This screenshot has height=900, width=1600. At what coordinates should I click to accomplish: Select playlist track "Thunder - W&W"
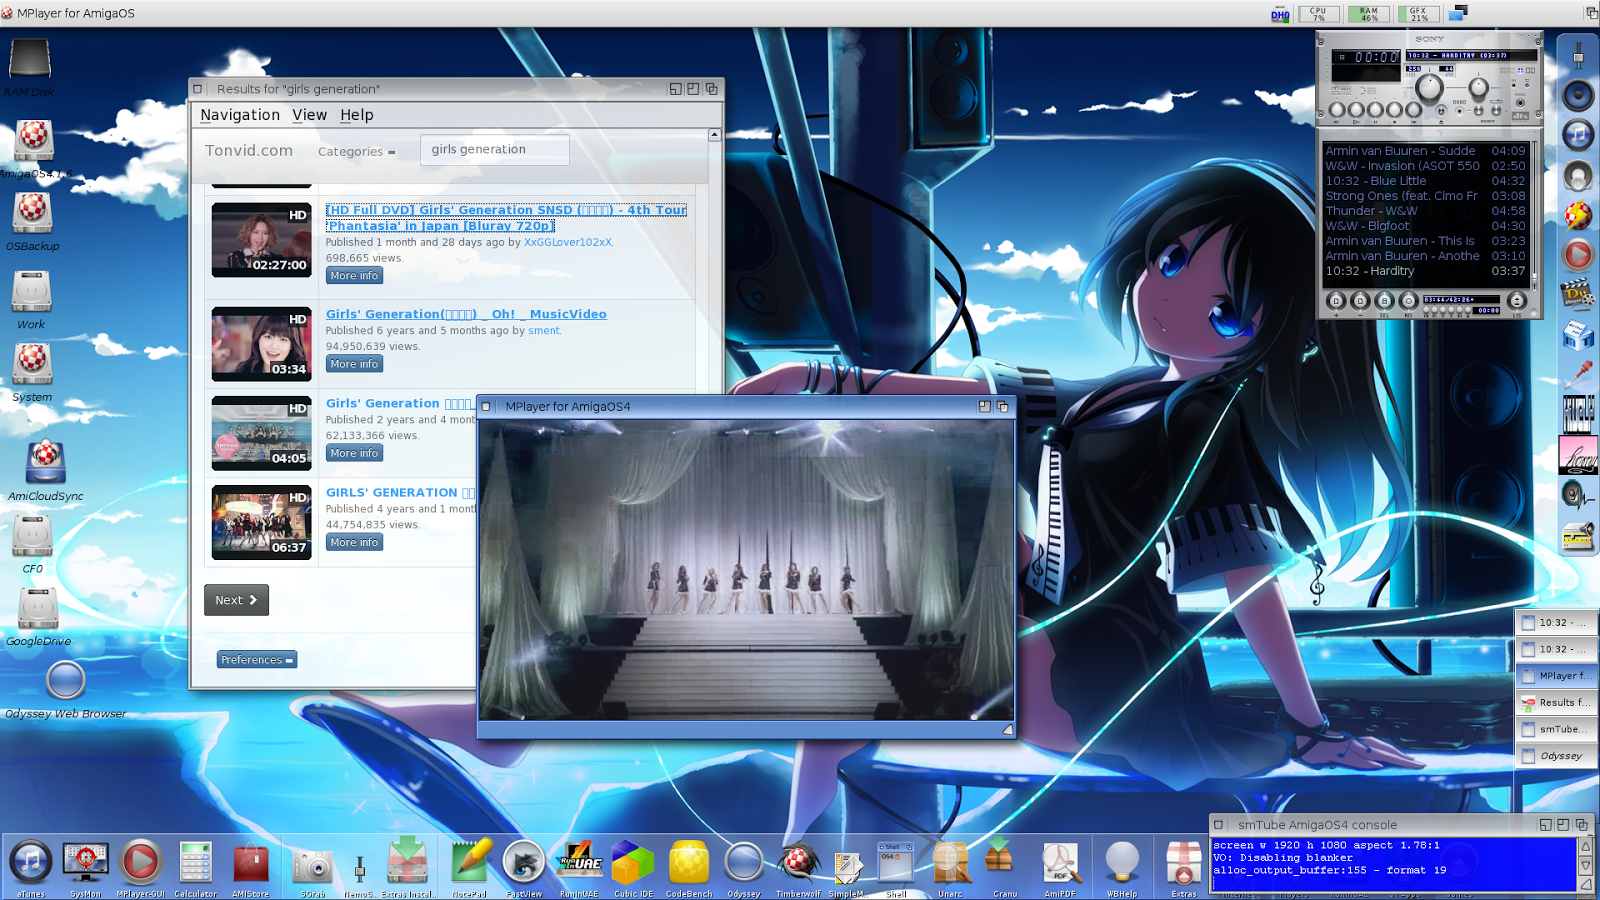coord(1425,211)
